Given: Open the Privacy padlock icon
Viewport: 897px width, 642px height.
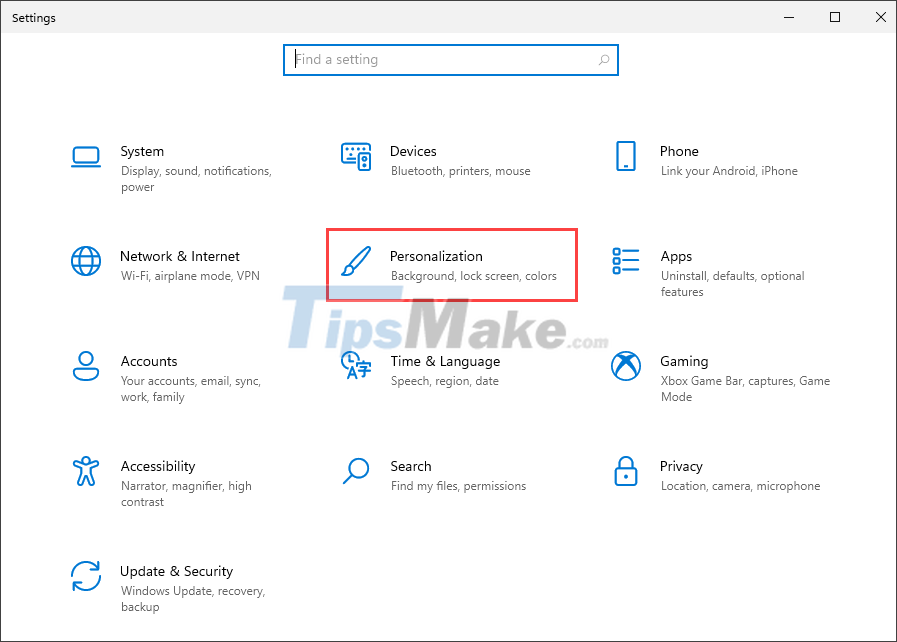Looking at the screenshot, I should (x=626, y=471).
